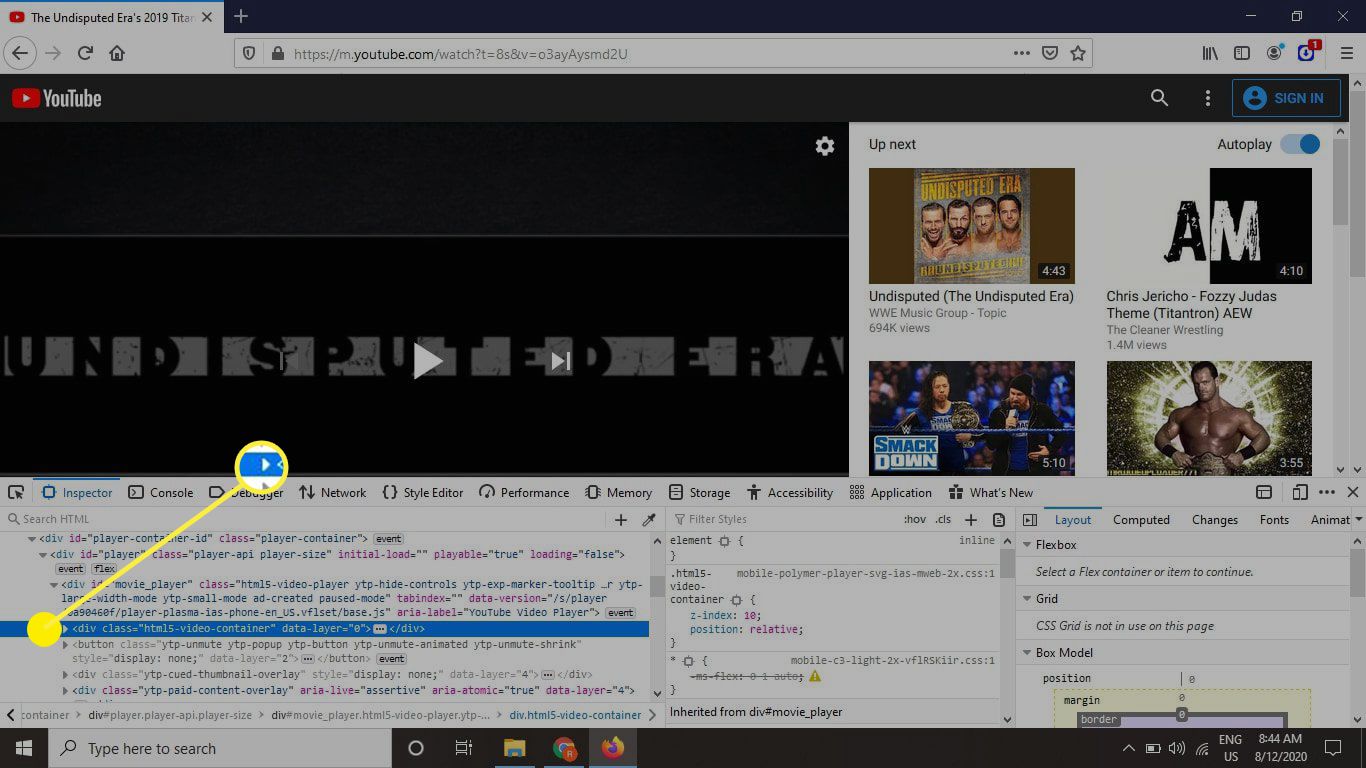Image resolution: width=1366 pixels, height=768 pixels.
Task: Open What's New panel
Action: click(x=990, y=492)
